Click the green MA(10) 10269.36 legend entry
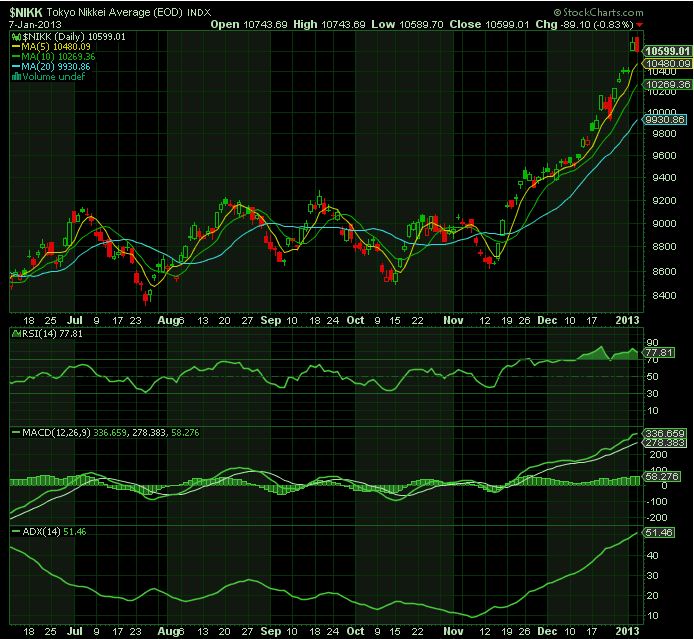This screenshot has height=639, width=694. pyautogui.click(x=53, y=57)
